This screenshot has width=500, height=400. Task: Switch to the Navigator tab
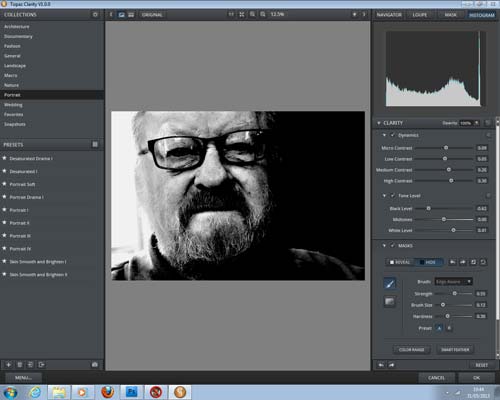[x=389, y=15]
